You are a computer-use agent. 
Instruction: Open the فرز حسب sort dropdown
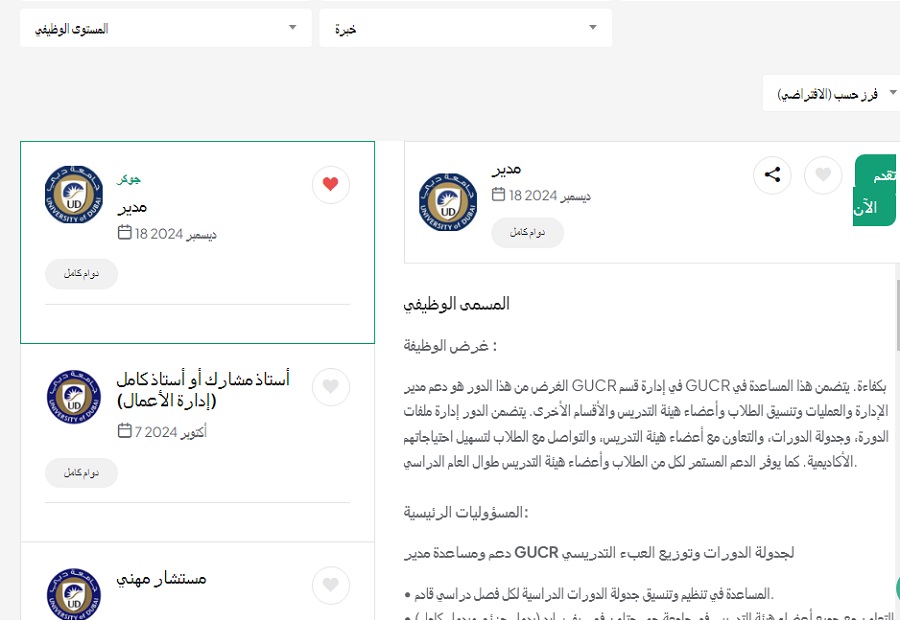coord(831,94)
